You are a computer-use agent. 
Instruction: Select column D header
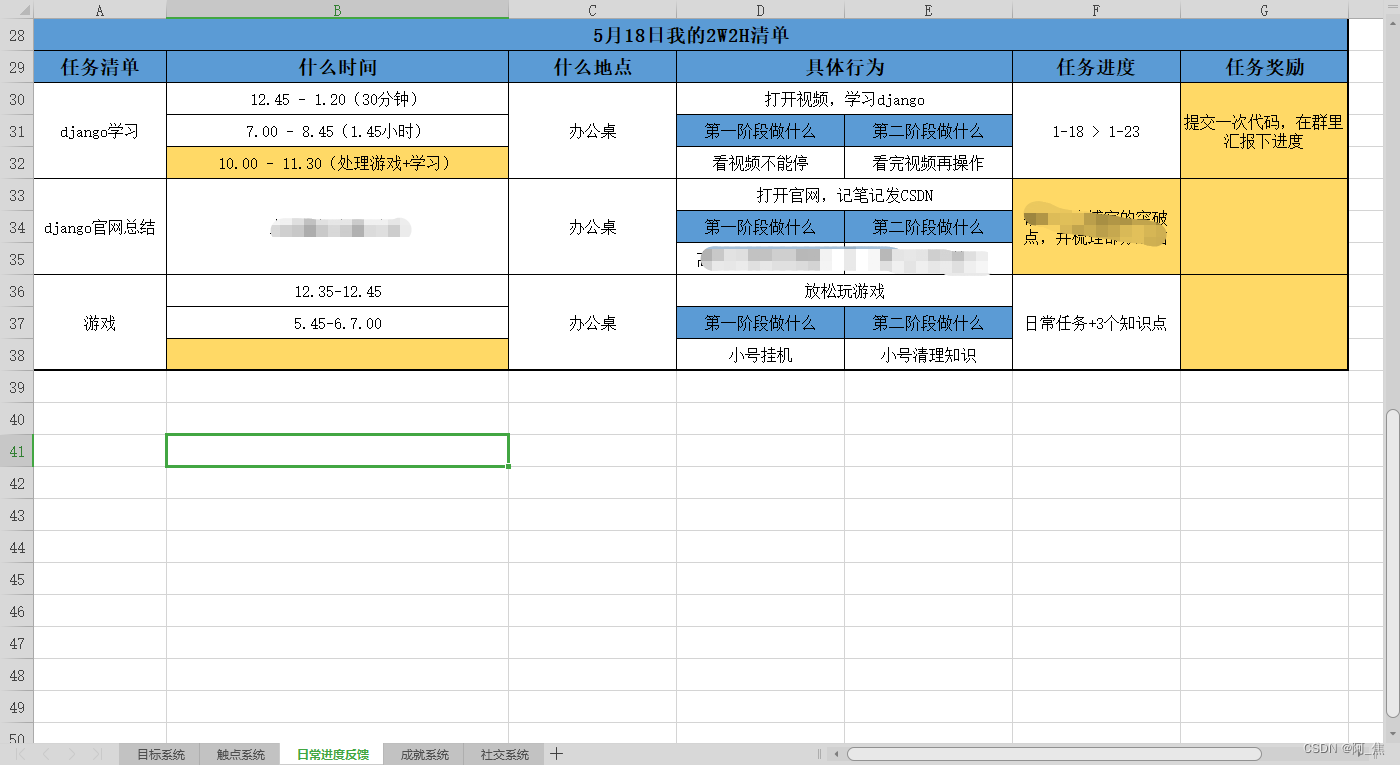[760, 10]
